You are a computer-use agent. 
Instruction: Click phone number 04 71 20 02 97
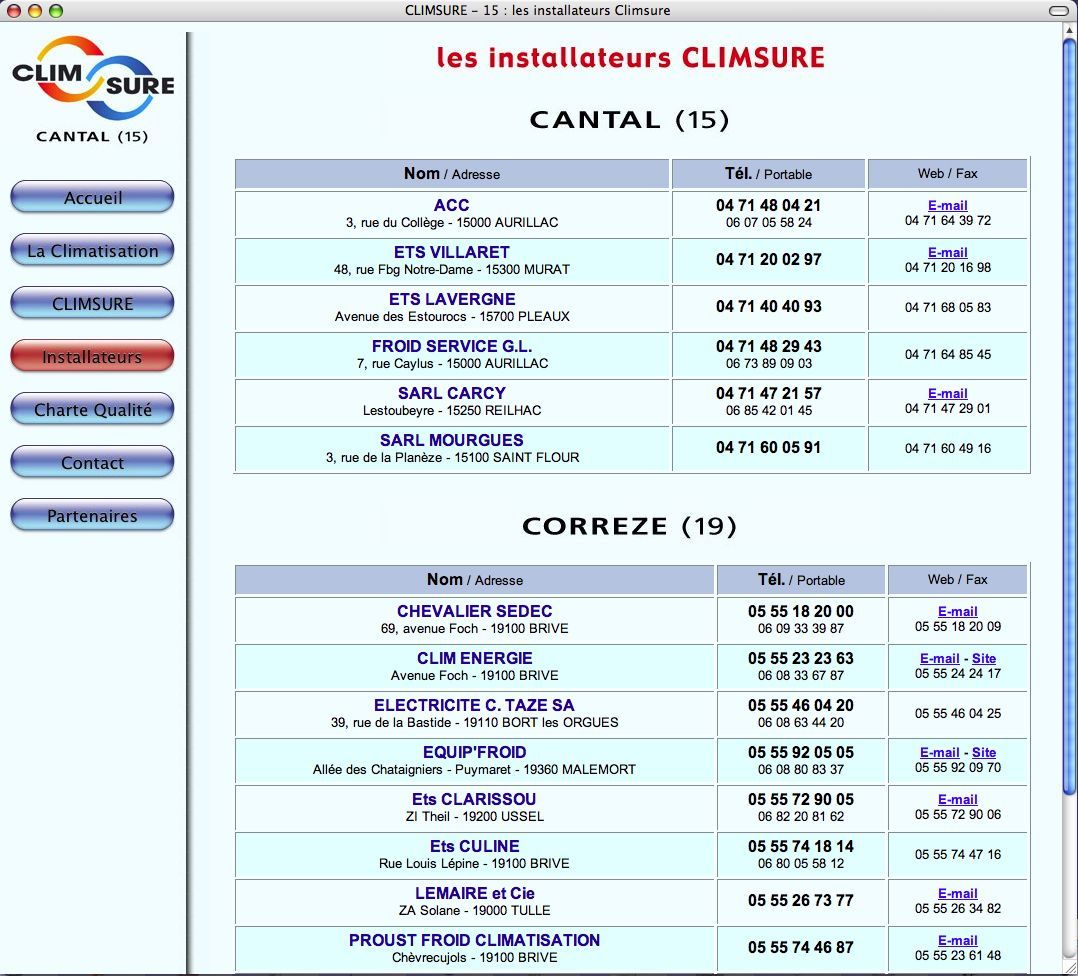pyautogui.click(x=768, y=259)
